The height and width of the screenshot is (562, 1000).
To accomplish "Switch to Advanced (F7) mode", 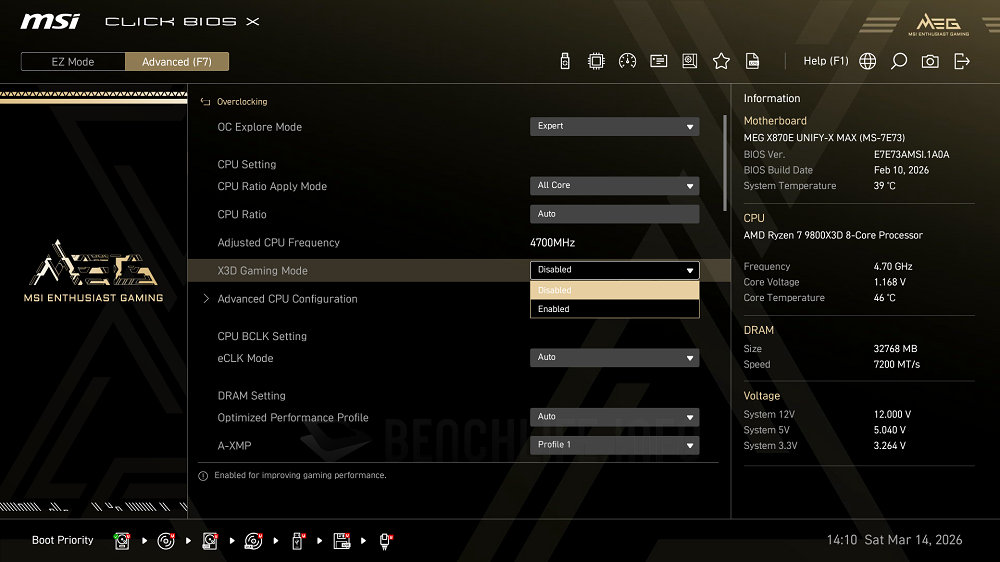I will coord(177,62).
